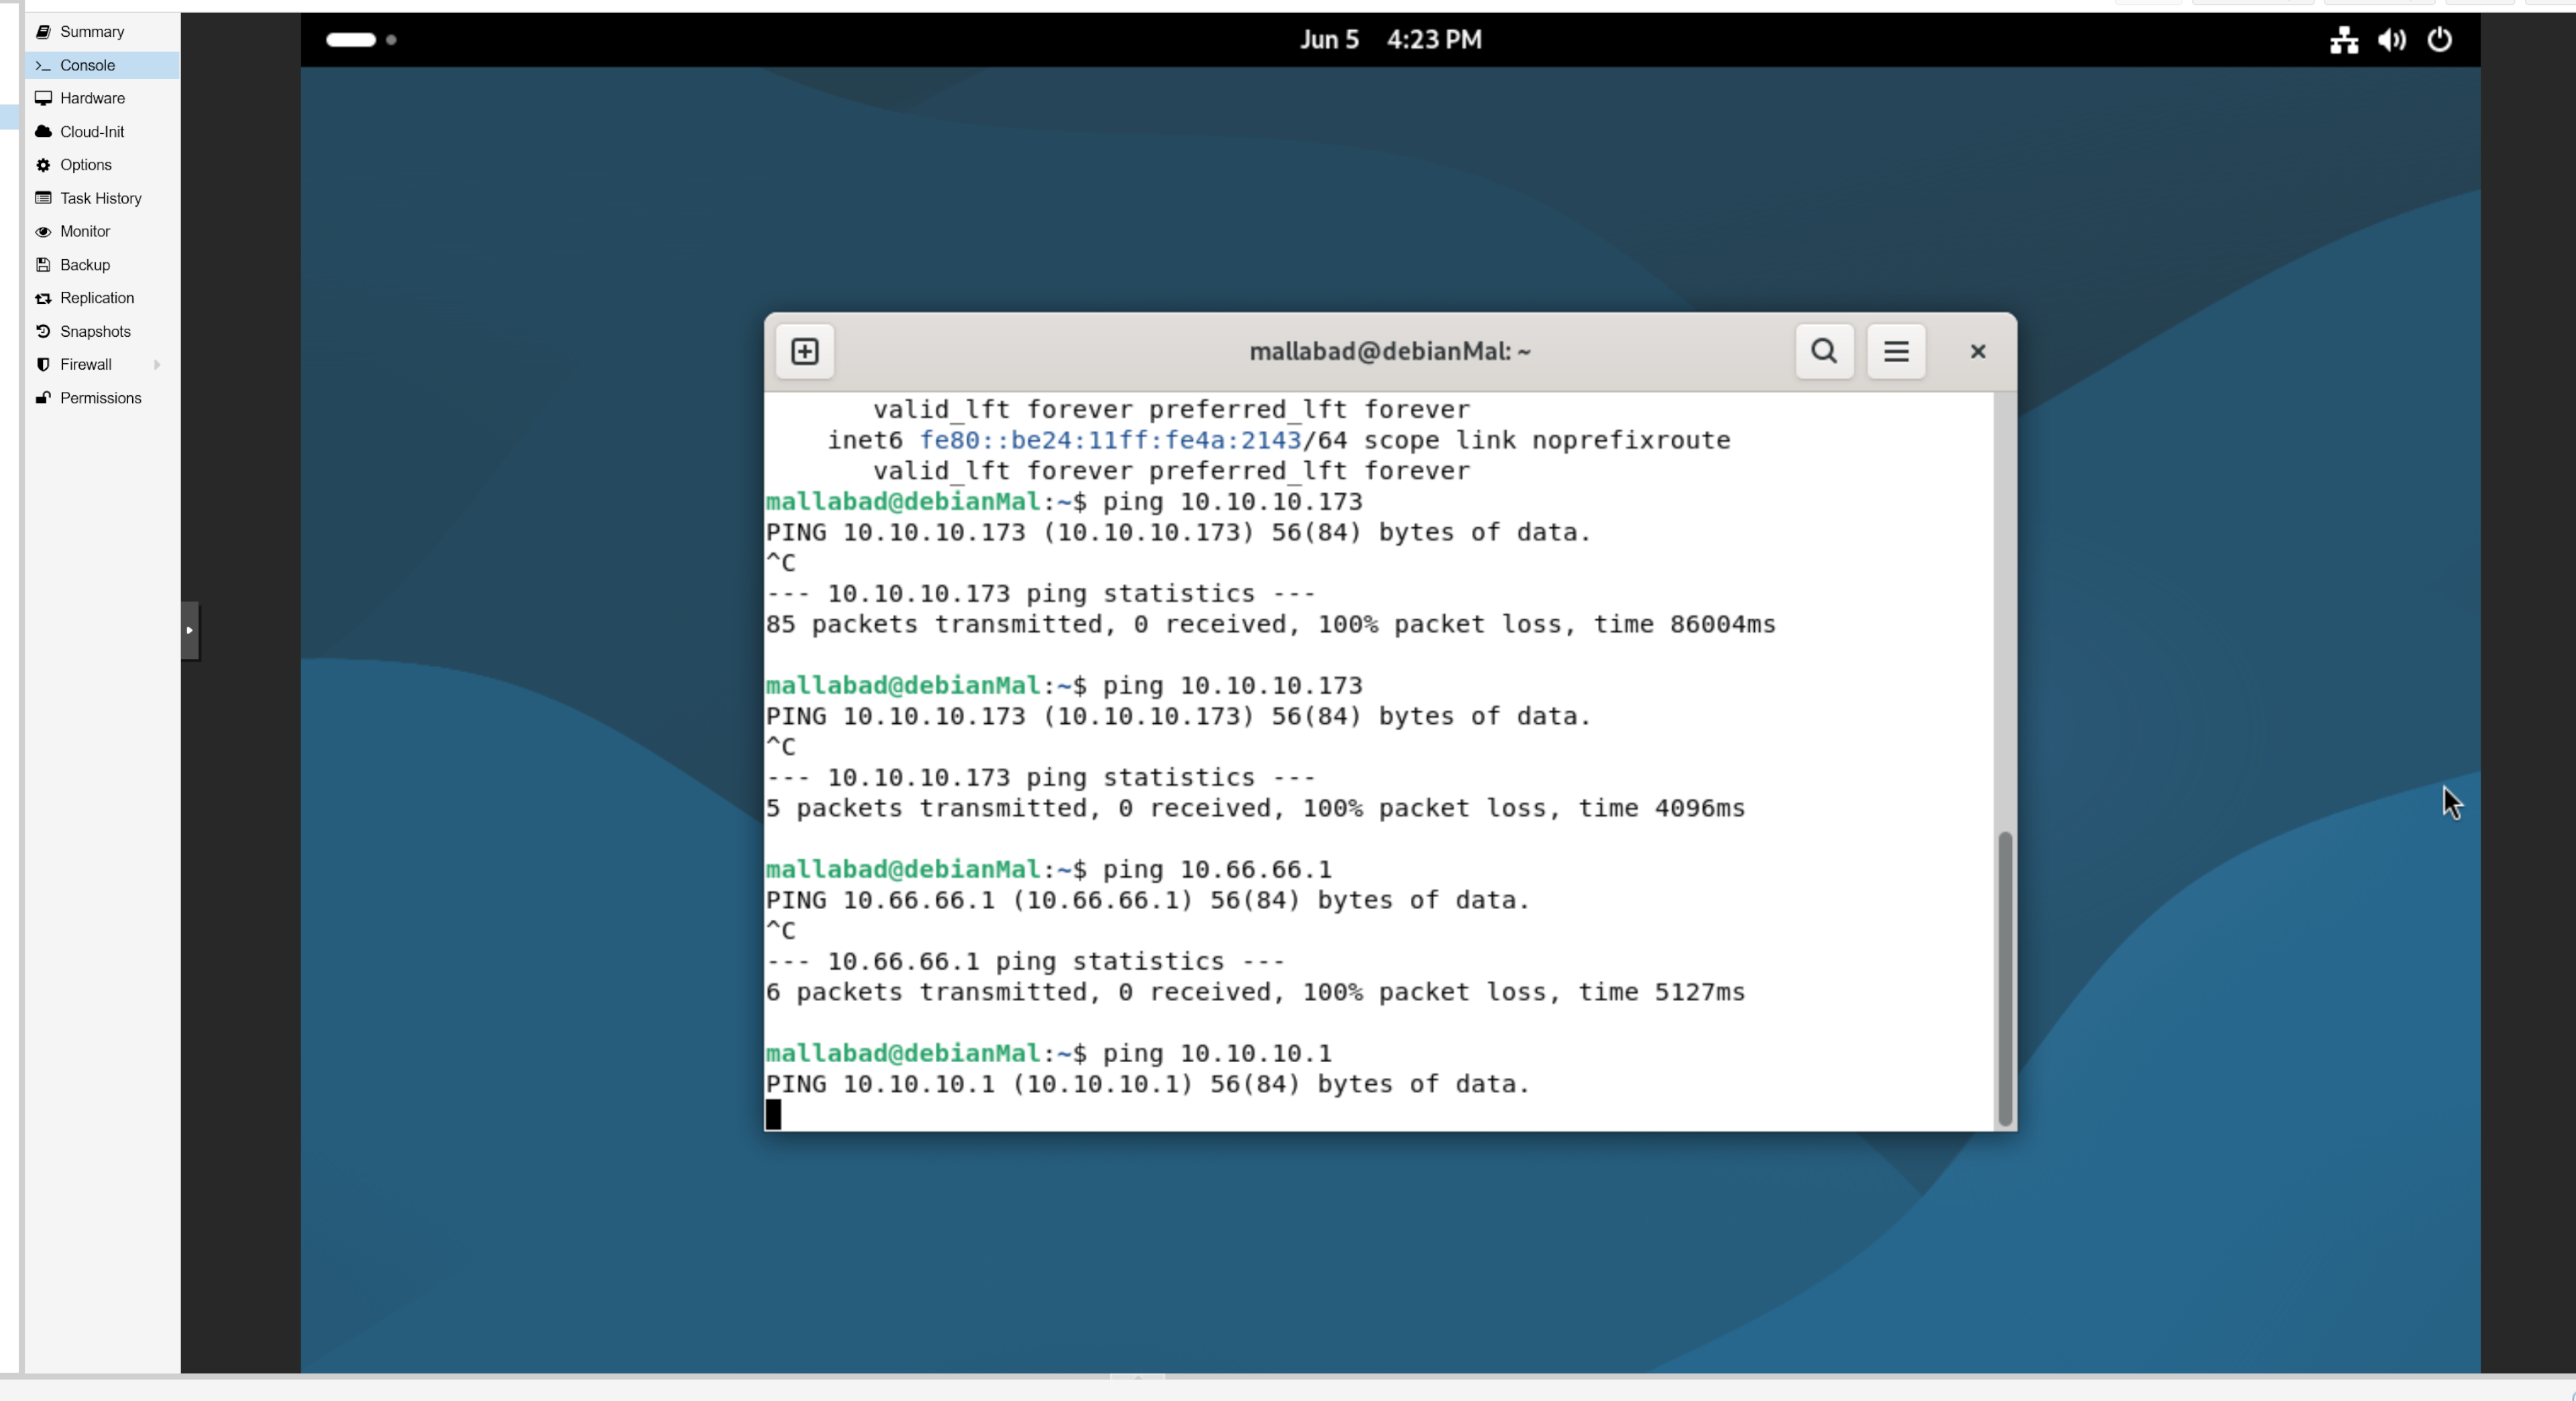The width and height of the screenshot is (2576, 1401).
Task: Open terminal search
Action: (x=1824, y=351)
